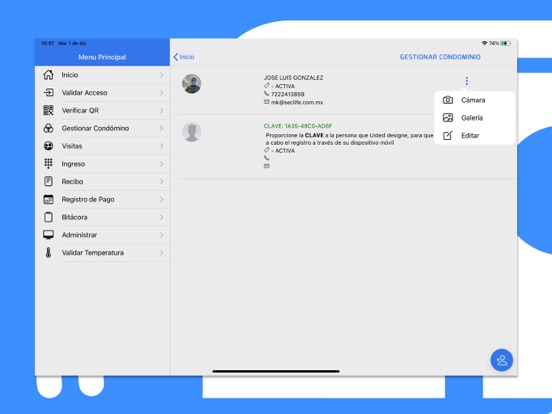Screen dimensions: 552x414
Task: Open the Visitas menu item
Action: coord(103,146)
